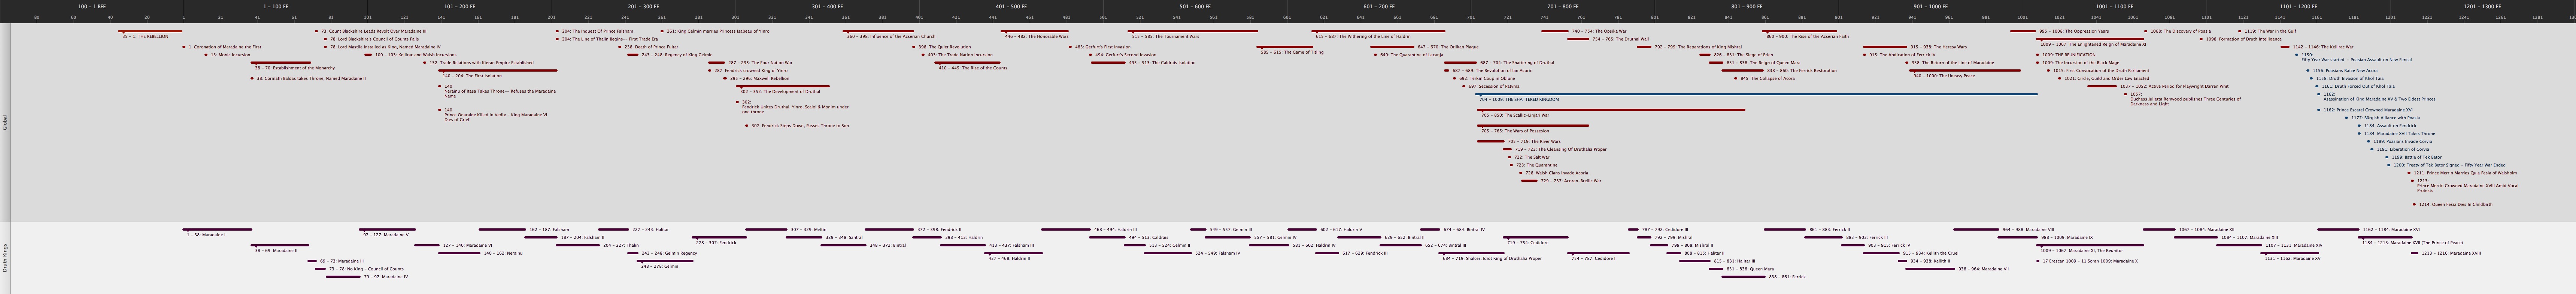Jump to the 1 – 100 FE era header
2576x294 pixels.
pos(276,6)
